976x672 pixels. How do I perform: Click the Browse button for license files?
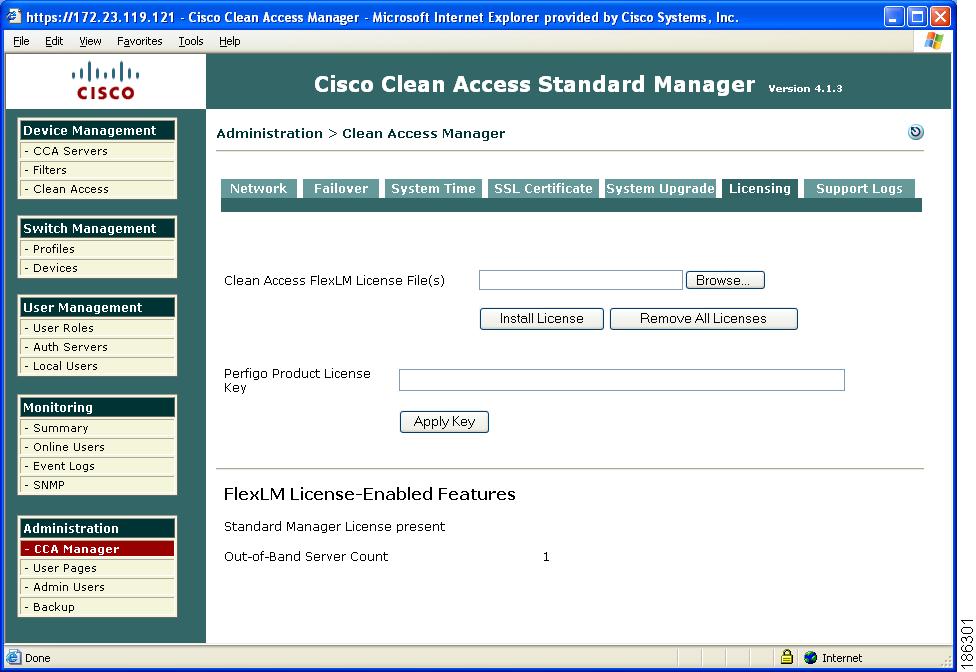(x=724, y=279)
